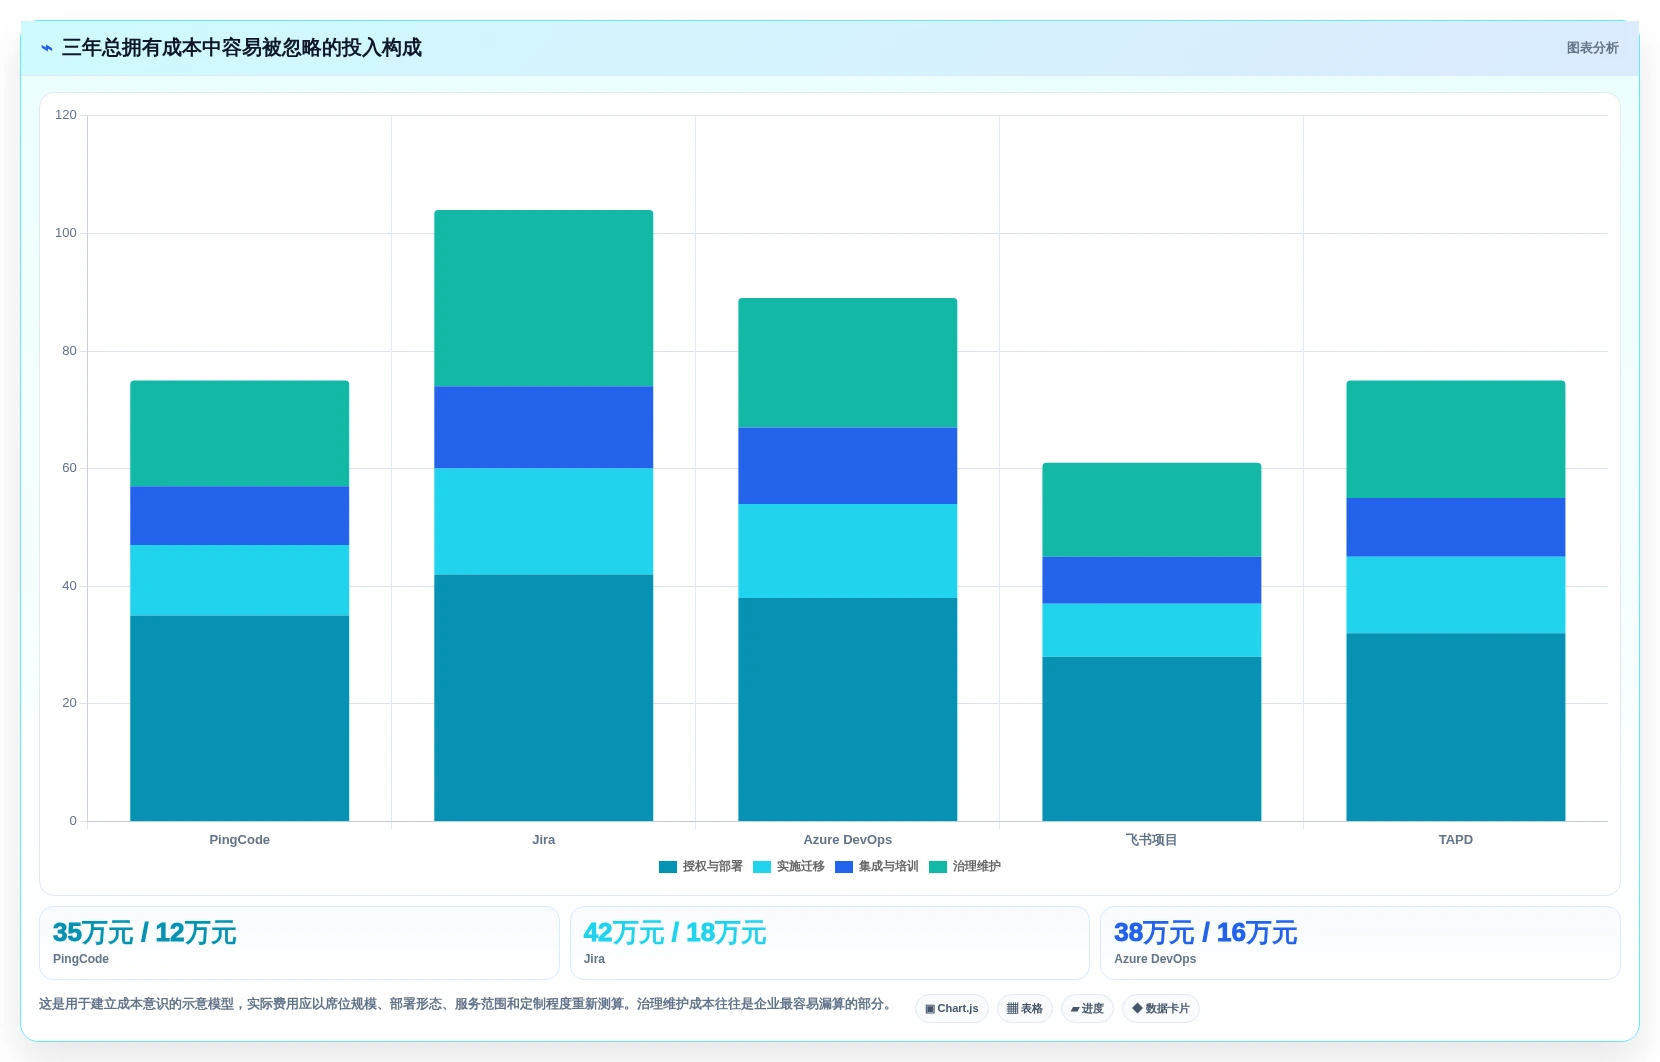Image resolution: width=1660 pixels, height=1062 pixels.
Task: Click the 图表分析 label in the header
Action: click(1592, 48)
